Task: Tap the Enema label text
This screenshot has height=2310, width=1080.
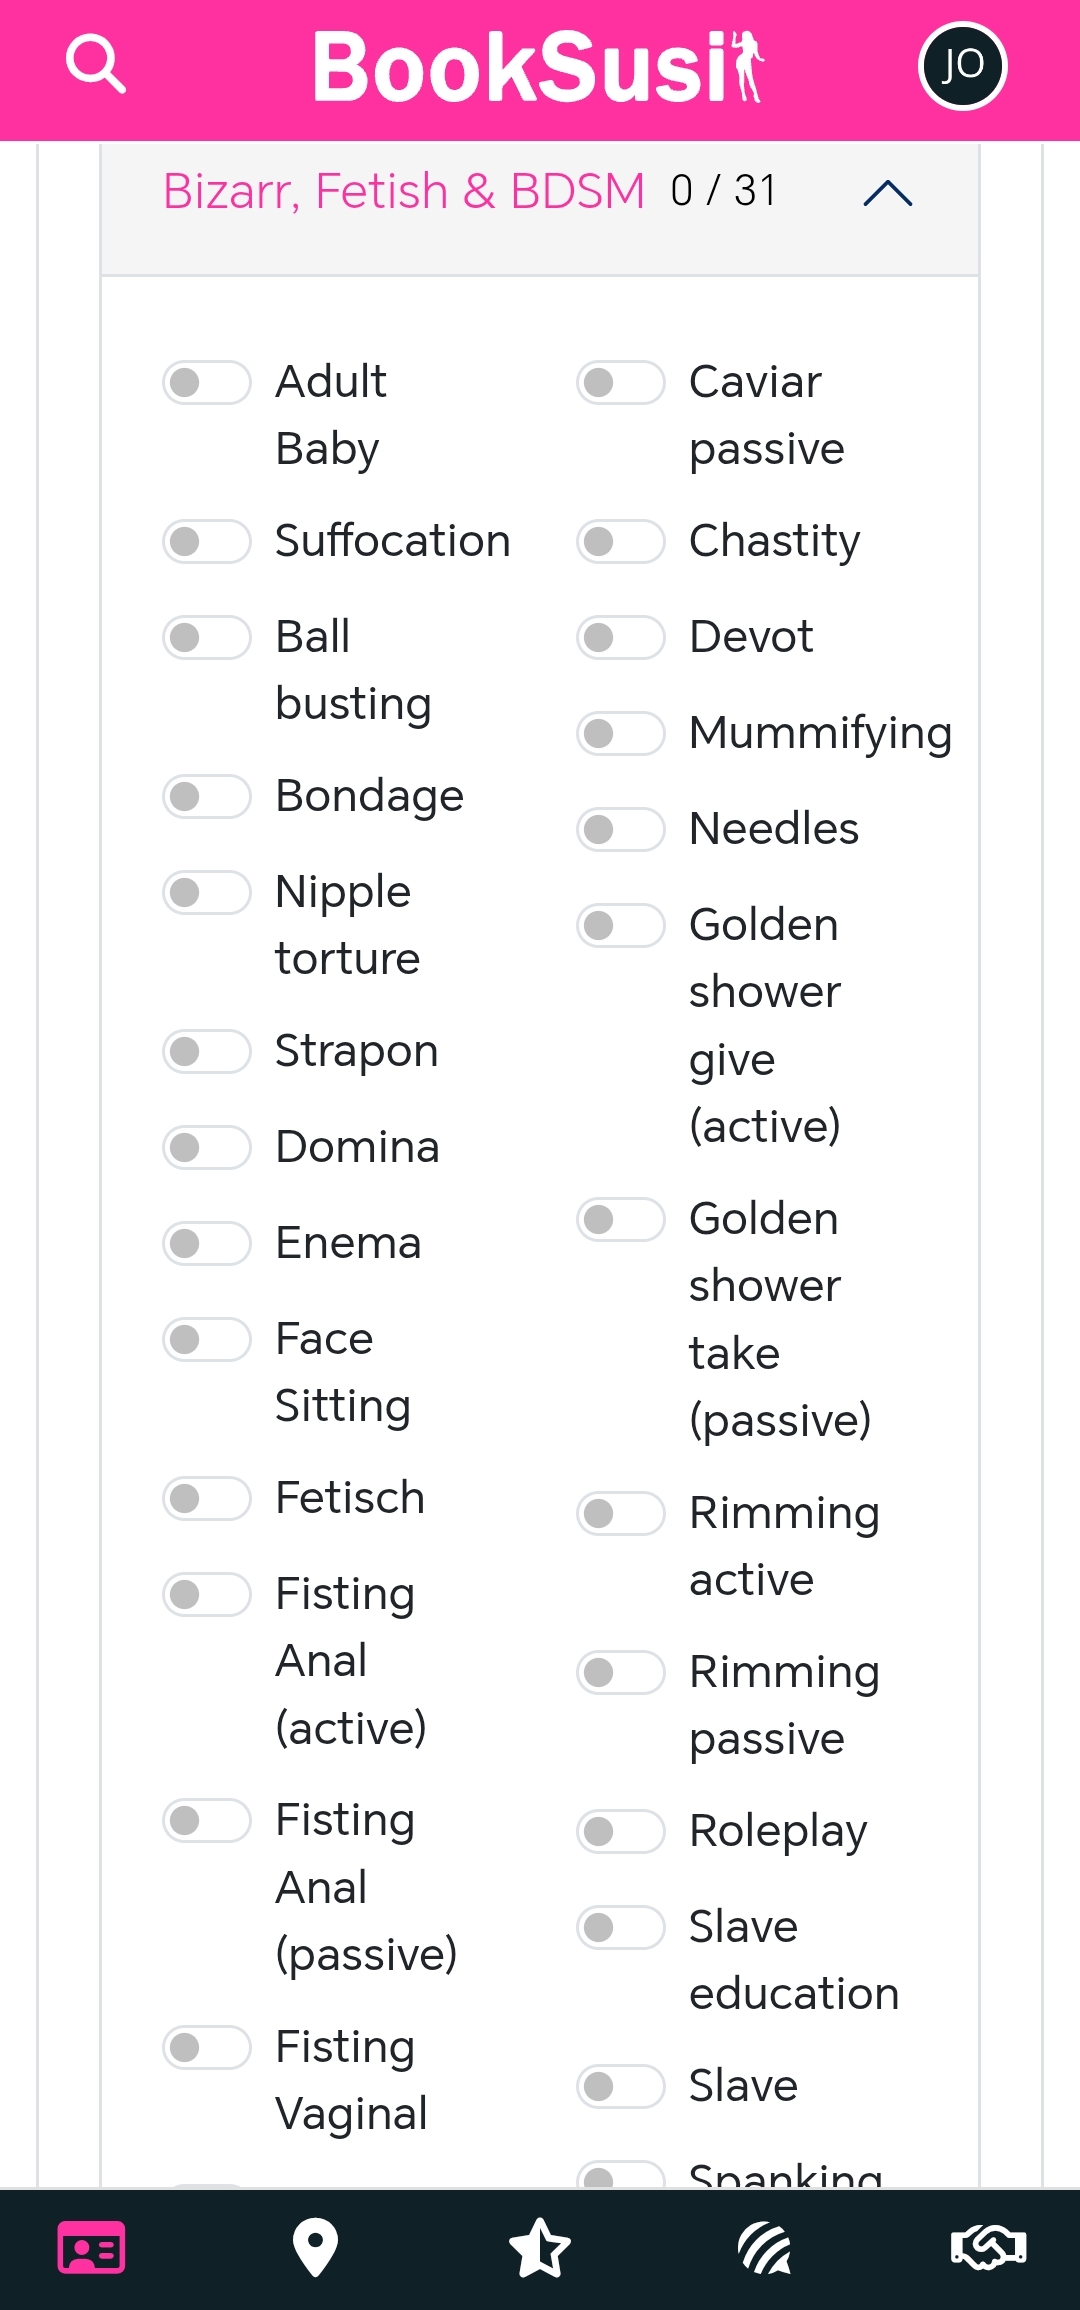Action: (x=348, y=1243)
